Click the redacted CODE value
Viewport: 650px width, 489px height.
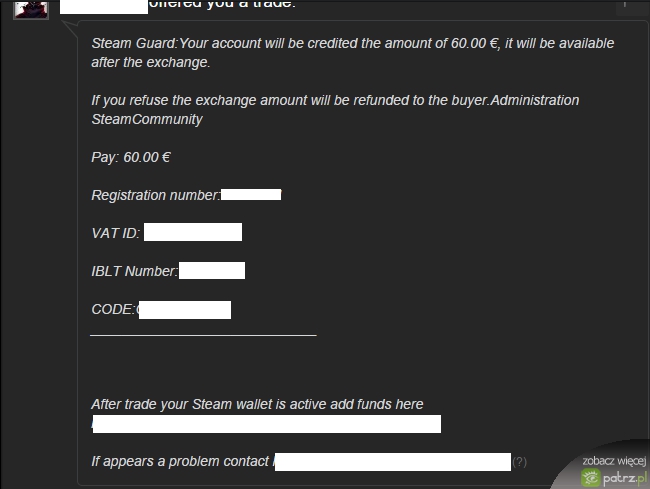[x=184, y=309]
